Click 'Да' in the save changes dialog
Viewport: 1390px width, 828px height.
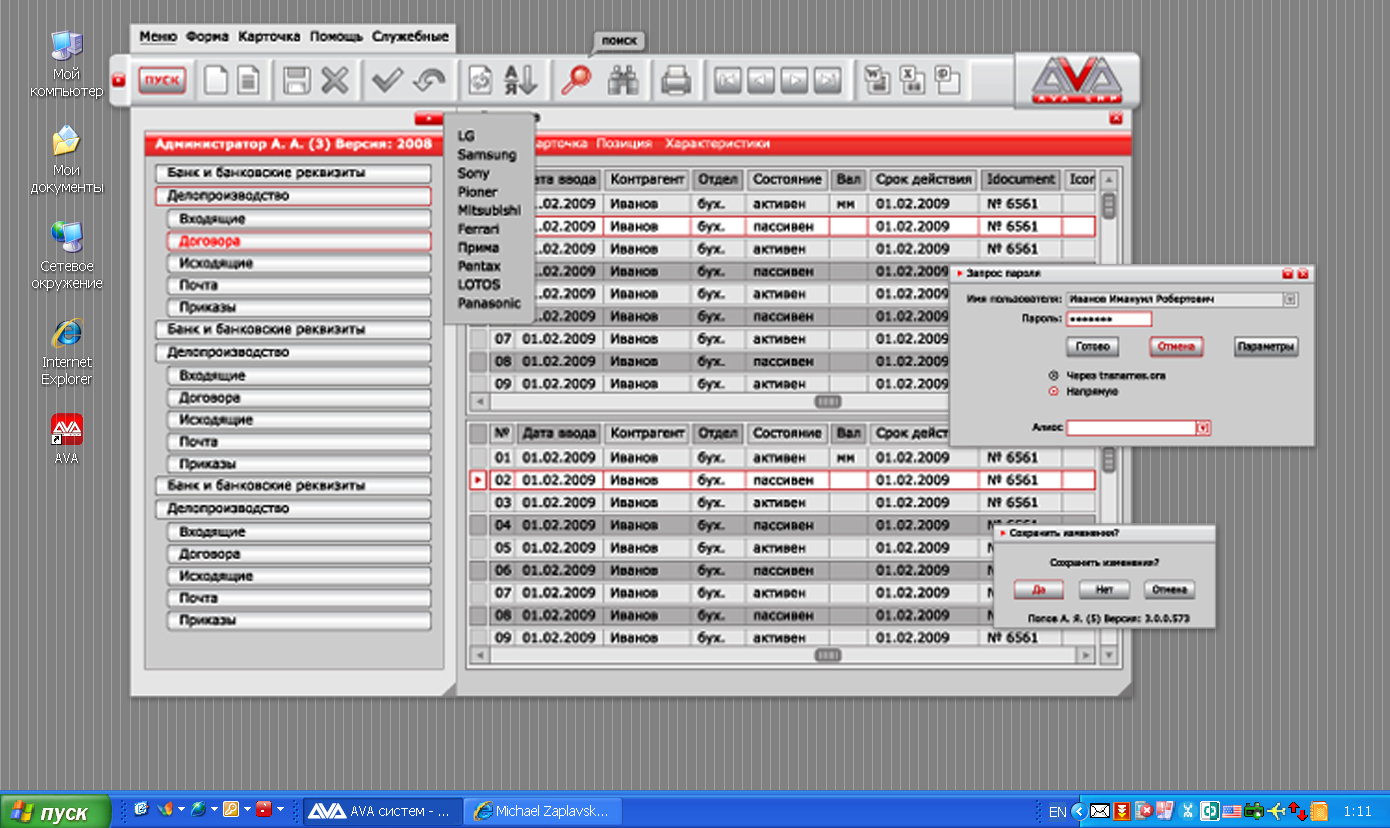click(1039, 590)
